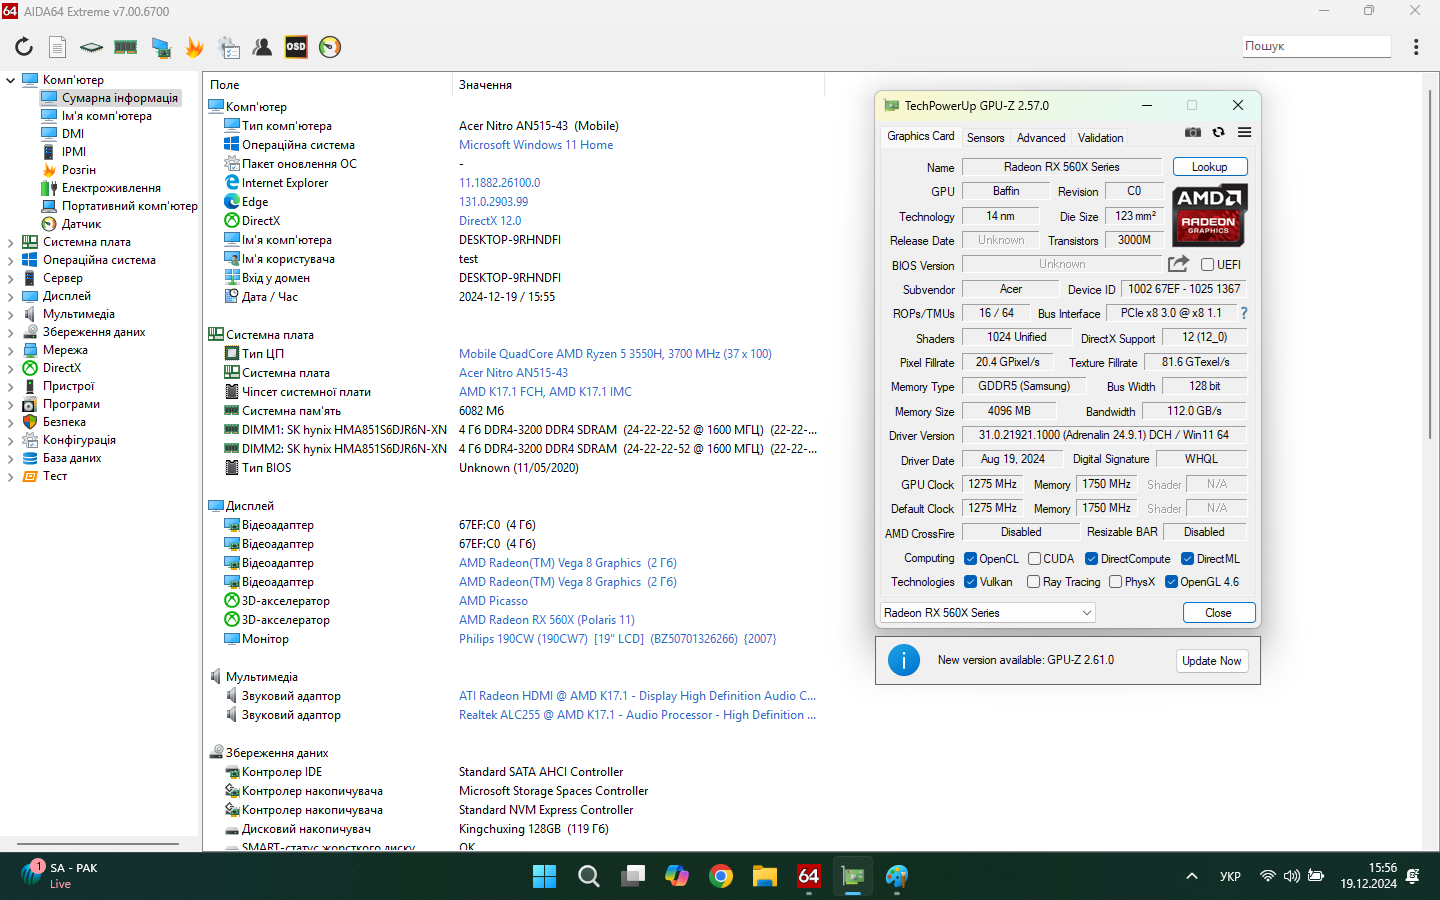Toggle the Ray Tracing checkbox
The image size is (1440, 900).
(1034, 582)
